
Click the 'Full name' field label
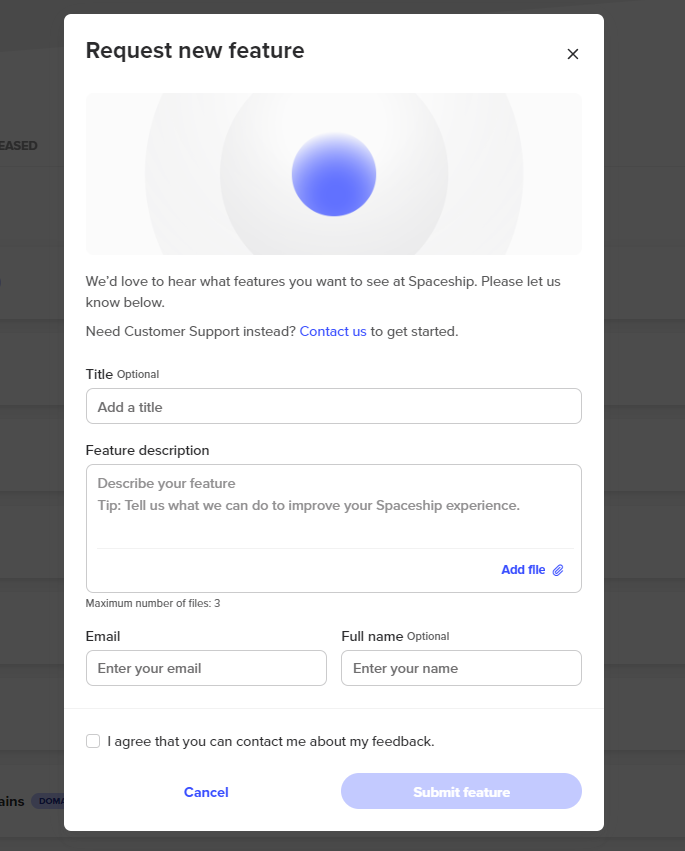(x=372, y=636)
